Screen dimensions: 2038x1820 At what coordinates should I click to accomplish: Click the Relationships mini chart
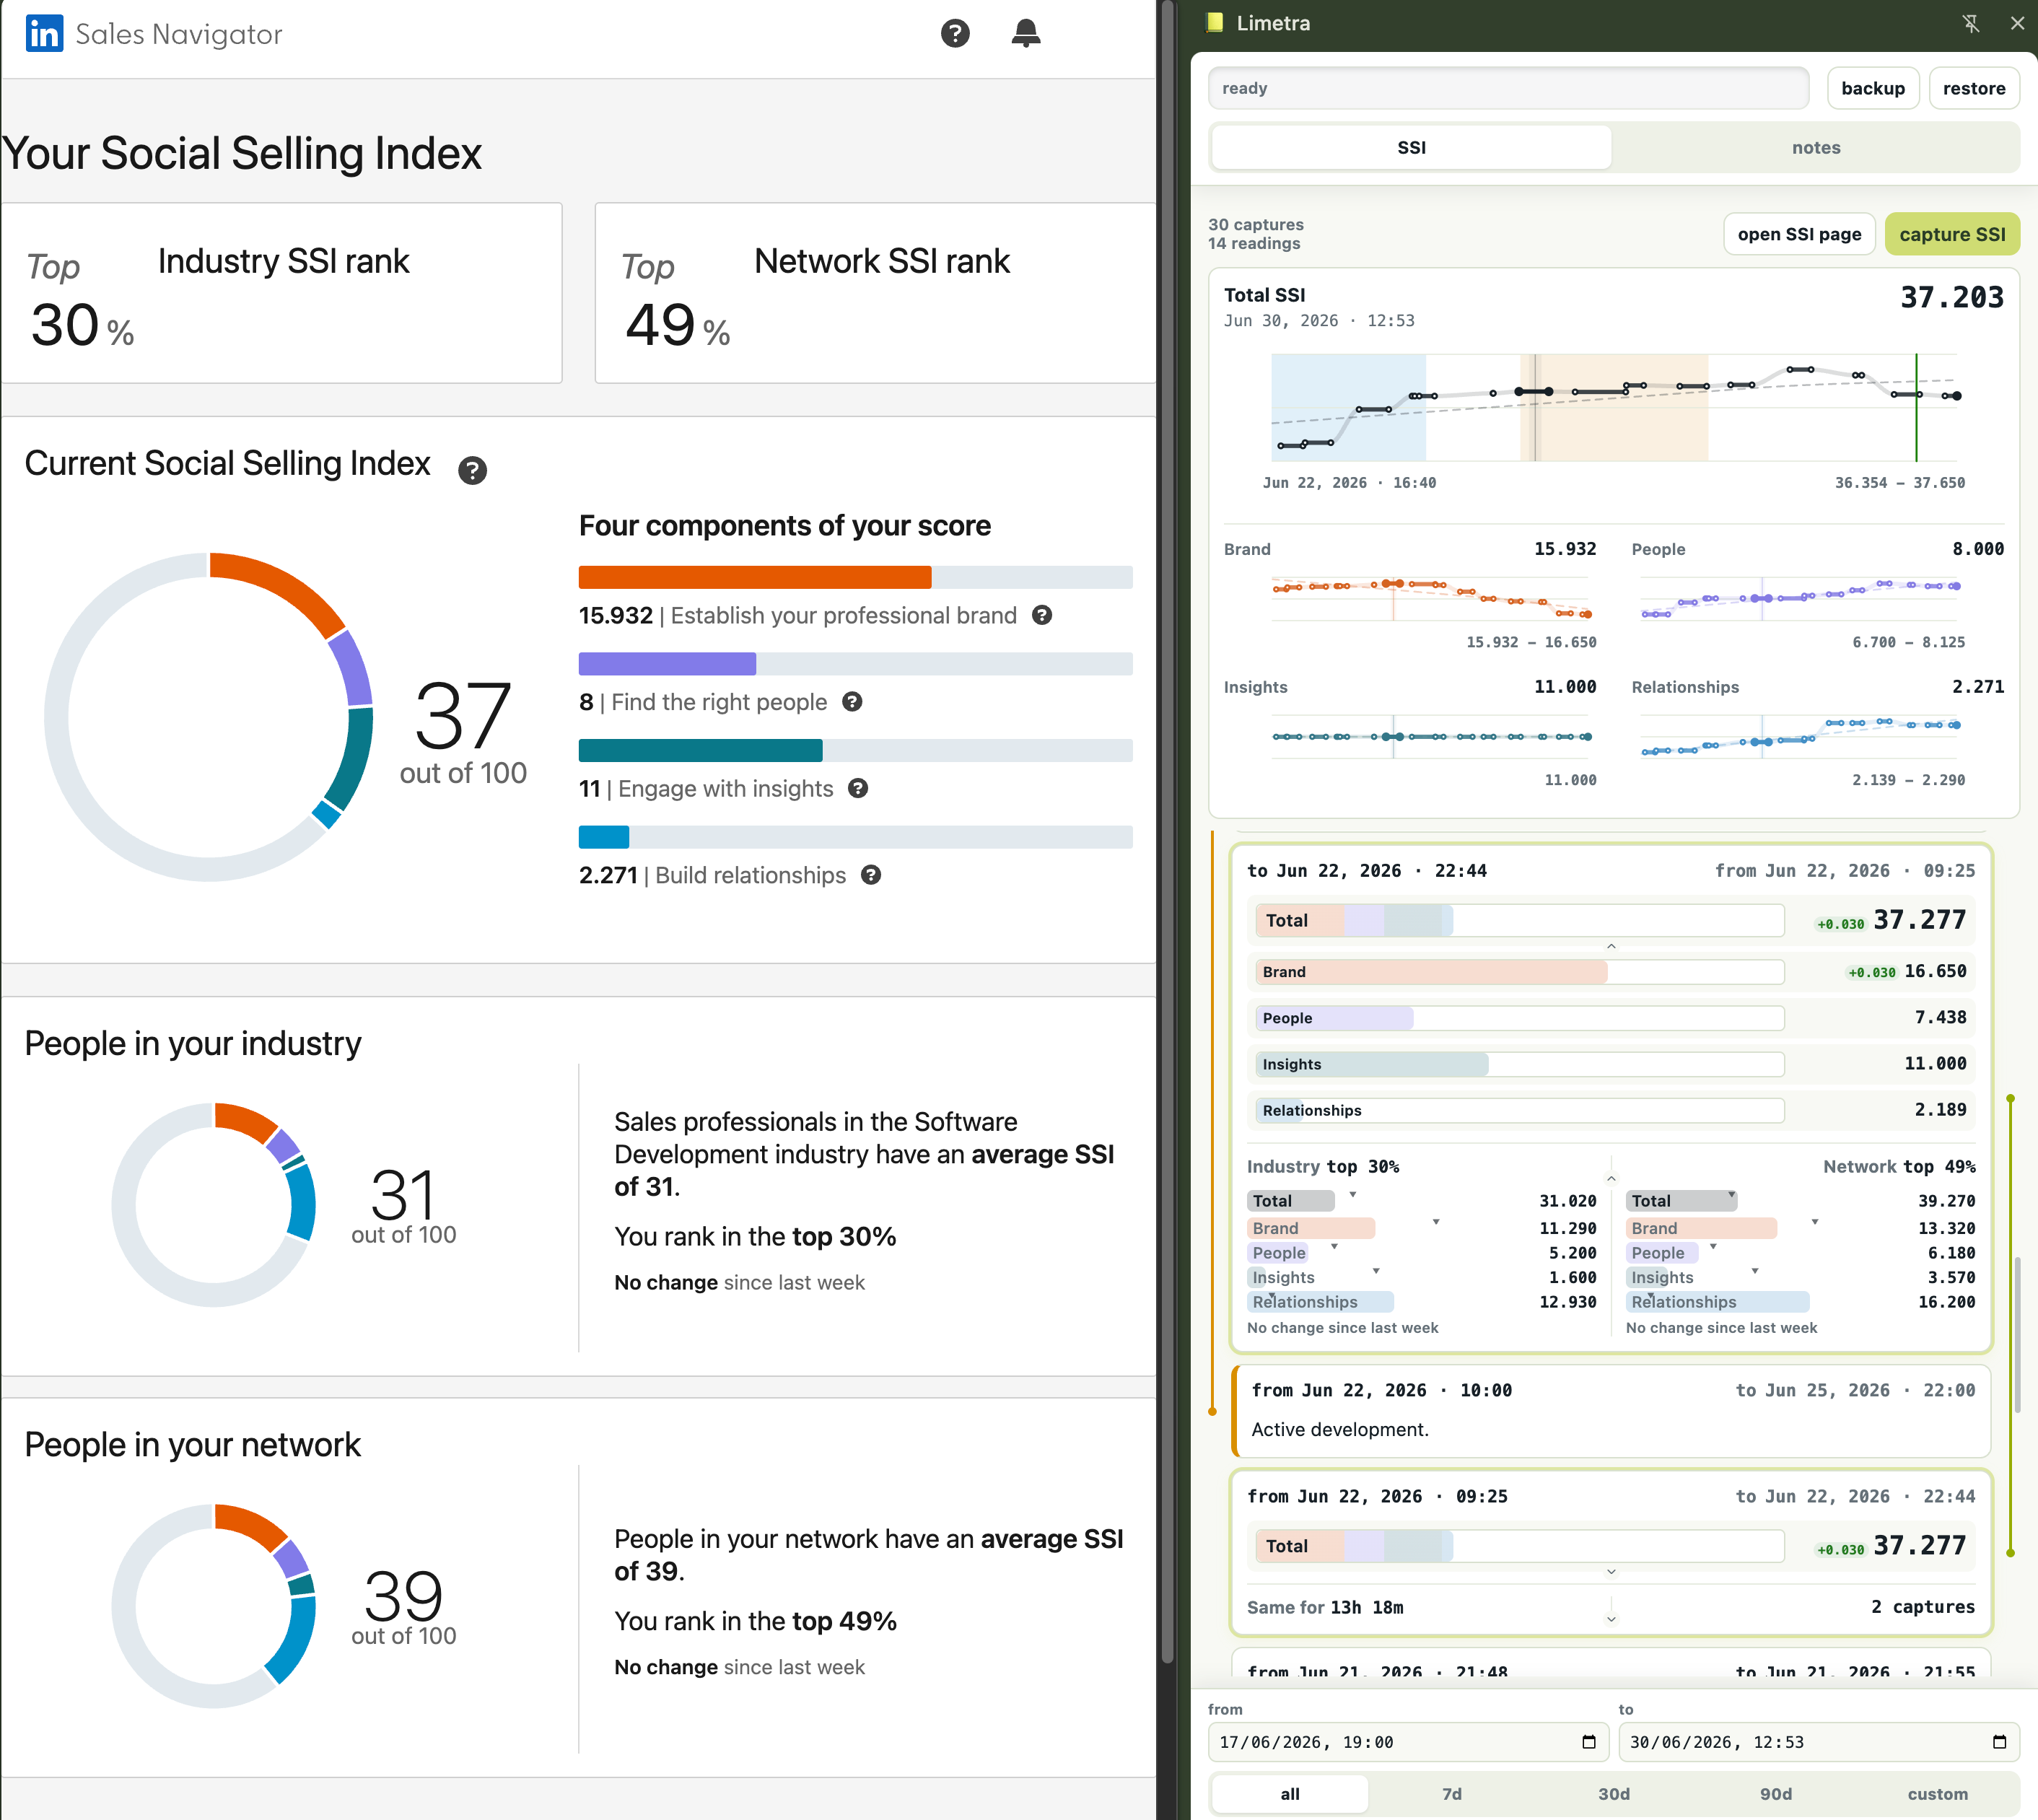1800,736
